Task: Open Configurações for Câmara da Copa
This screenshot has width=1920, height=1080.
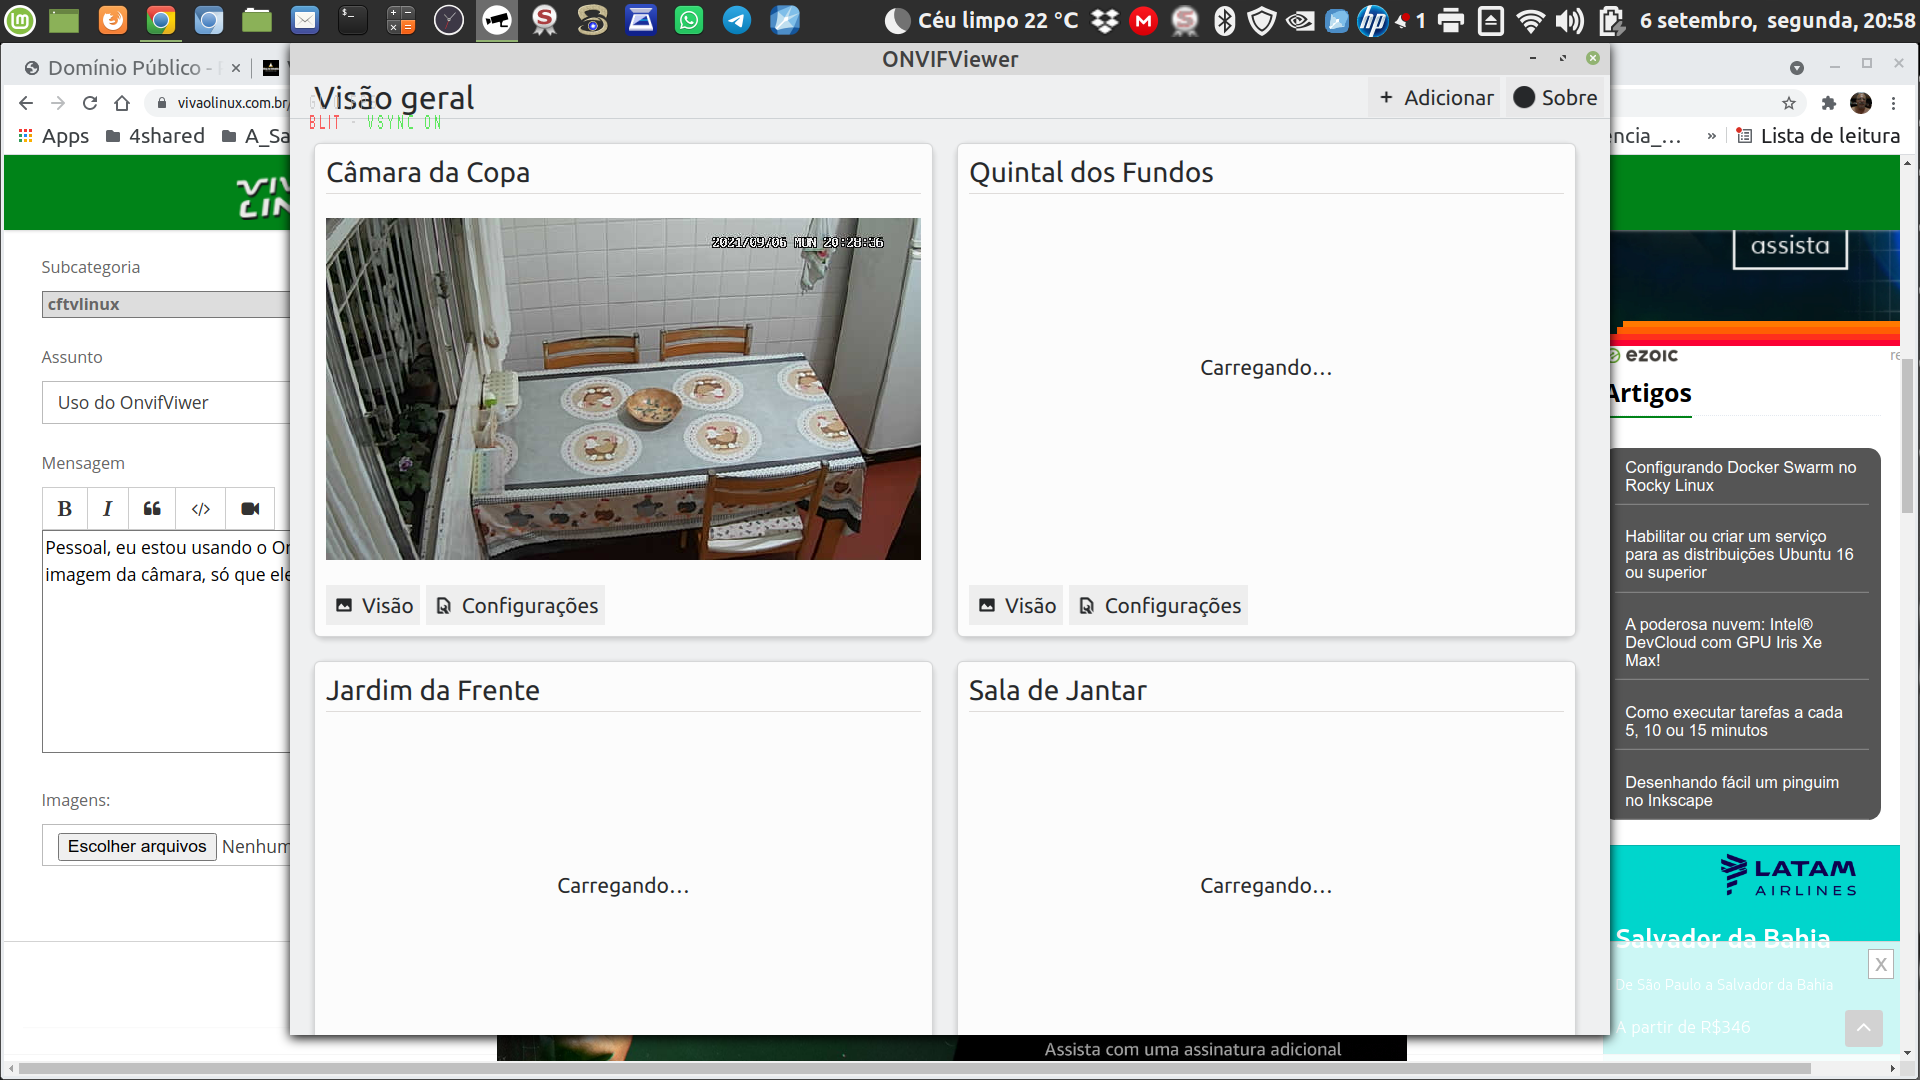Action: tap(516, 605)
